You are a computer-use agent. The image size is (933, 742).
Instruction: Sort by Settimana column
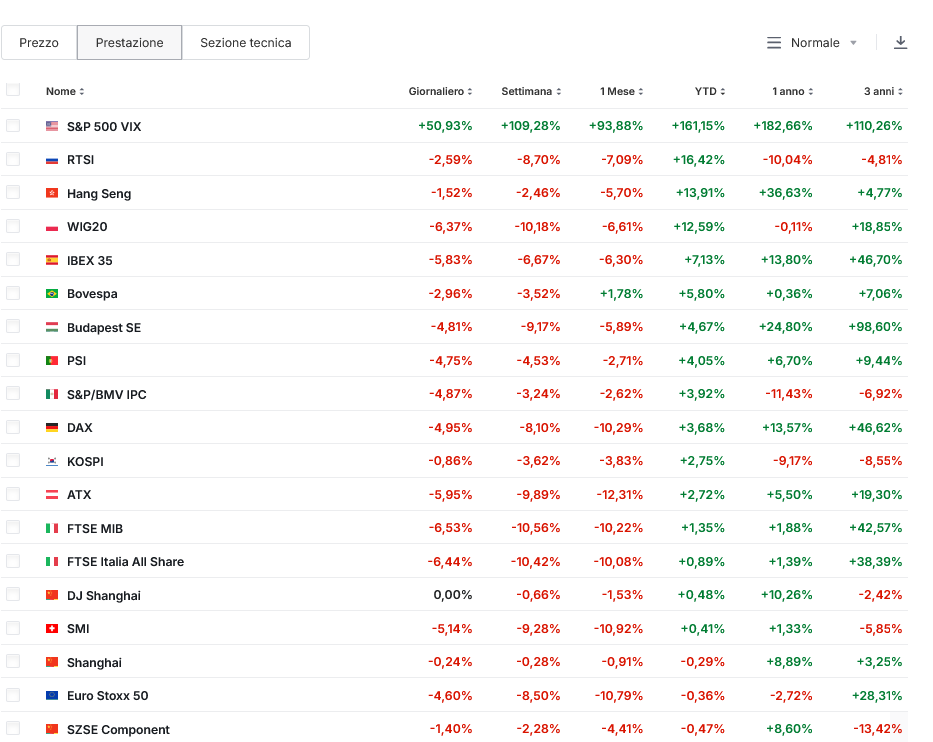pyautogui.click(x=531, y=92)
